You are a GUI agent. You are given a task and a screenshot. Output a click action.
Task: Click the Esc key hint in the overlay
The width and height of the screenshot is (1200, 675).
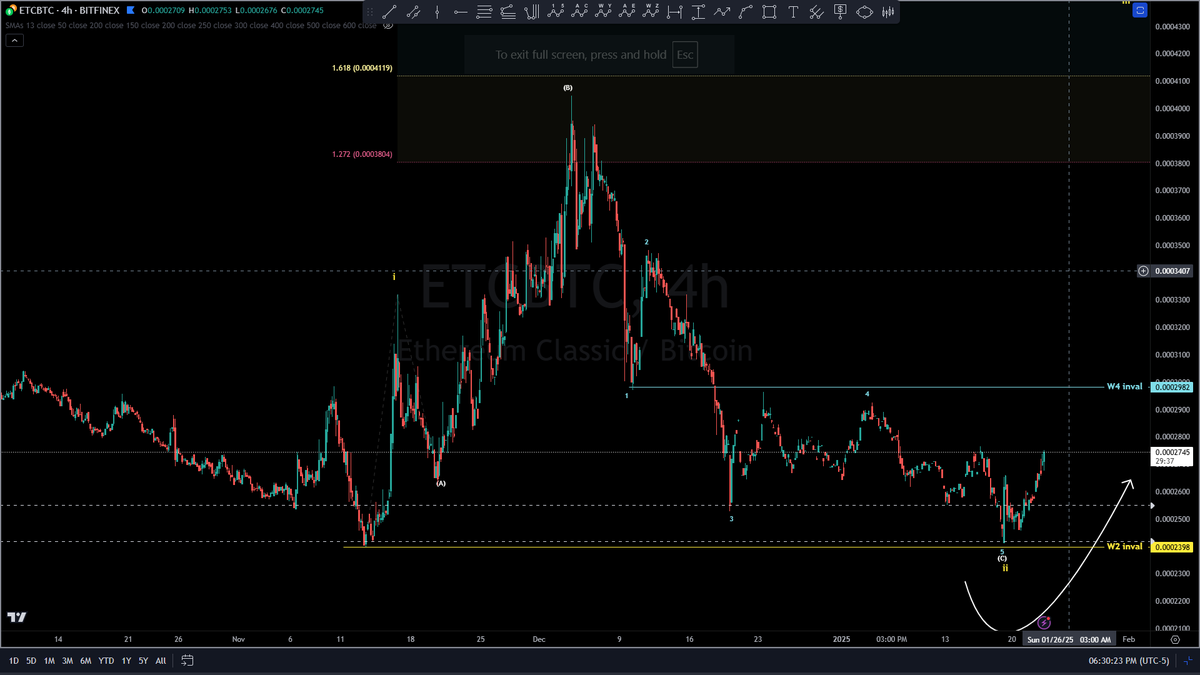(685, 55)
